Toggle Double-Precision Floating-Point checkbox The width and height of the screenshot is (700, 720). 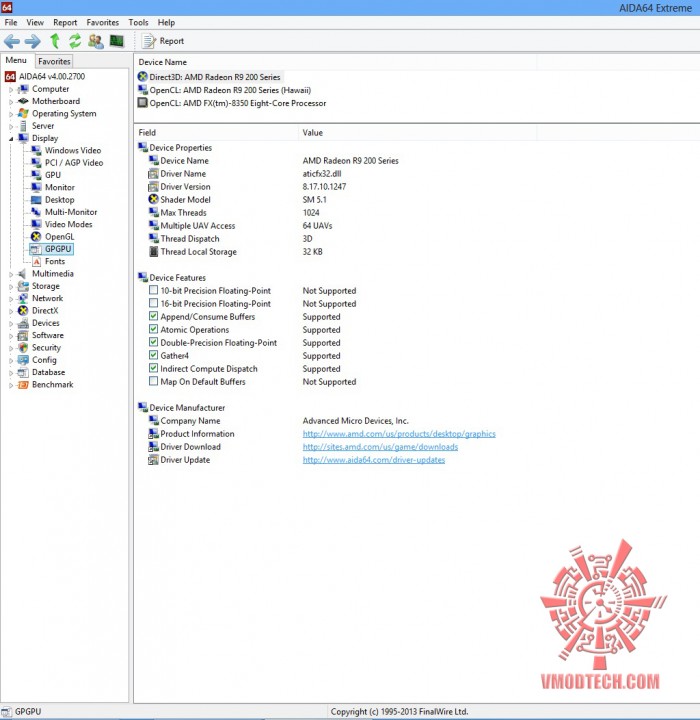coord(153,342)
